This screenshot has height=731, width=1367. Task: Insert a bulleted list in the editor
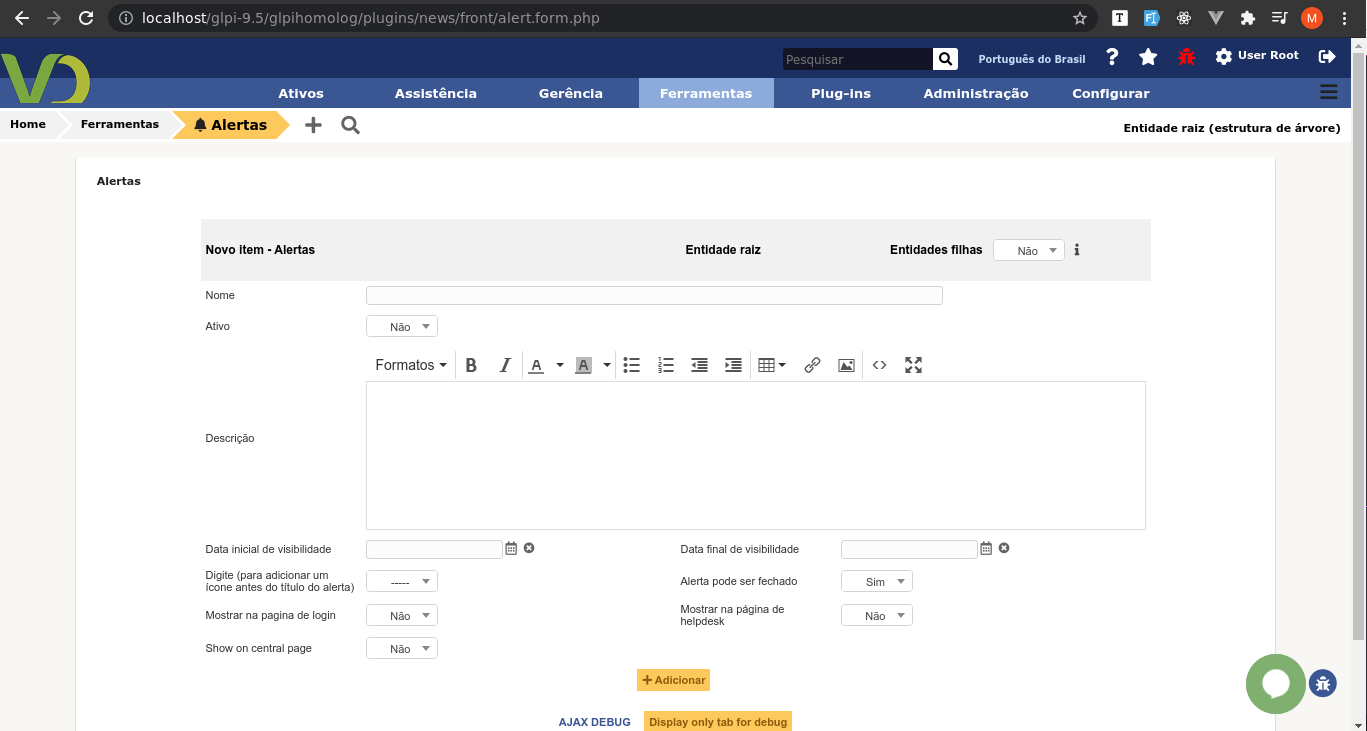tap(631, 365)
